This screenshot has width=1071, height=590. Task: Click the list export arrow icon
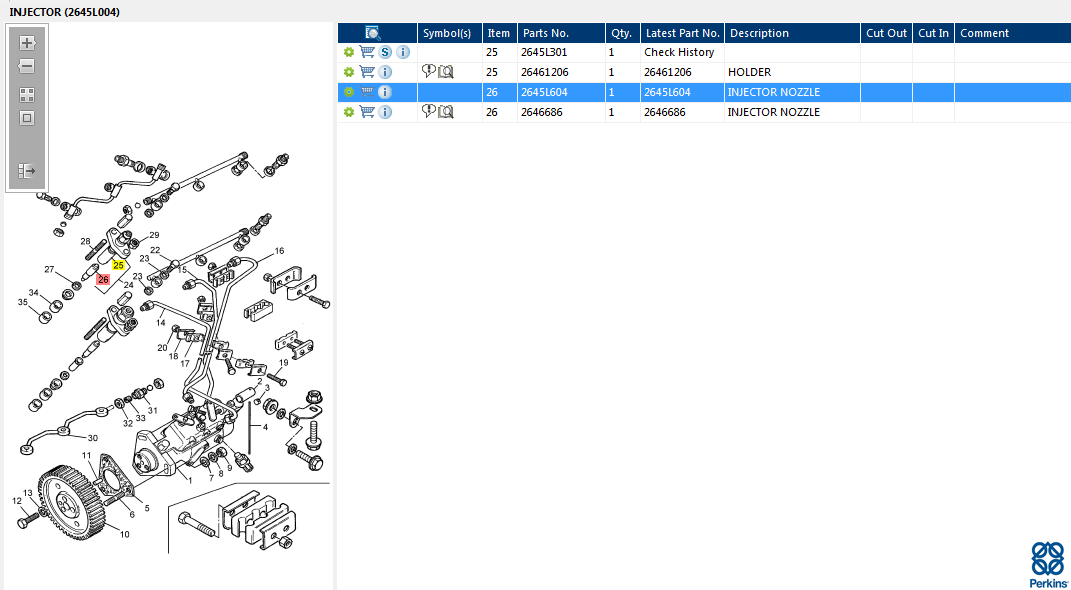pyautogui.click(x=27, y=171)
